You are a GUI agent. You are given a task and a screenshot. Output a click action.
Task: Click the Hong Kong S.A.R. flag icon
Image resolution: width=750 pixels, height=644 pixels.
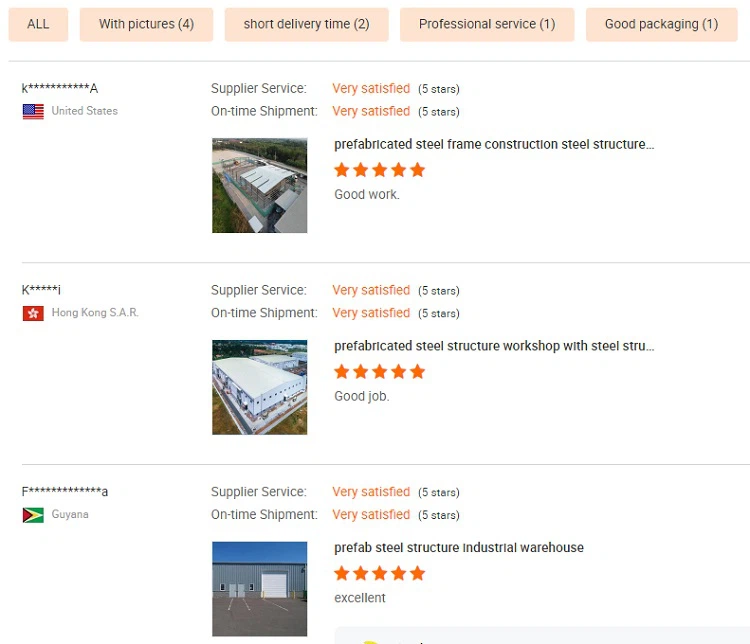(33, 313)
